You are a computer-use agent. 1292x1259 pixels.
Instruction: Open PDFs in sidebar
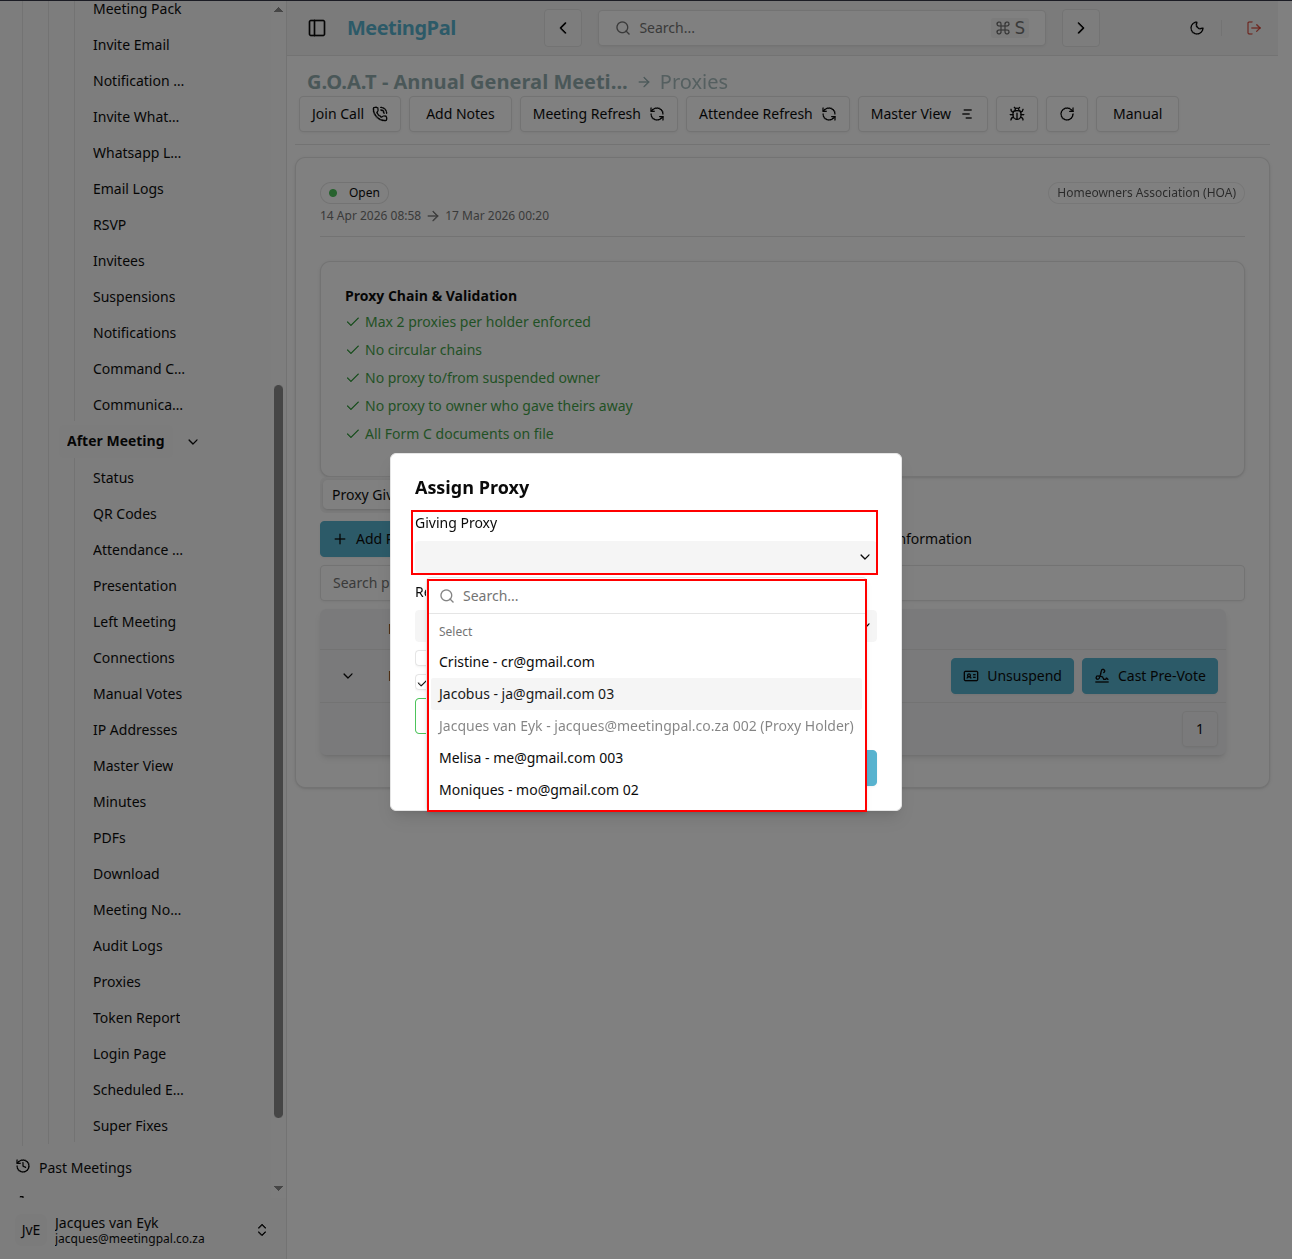tap(109, 838)
